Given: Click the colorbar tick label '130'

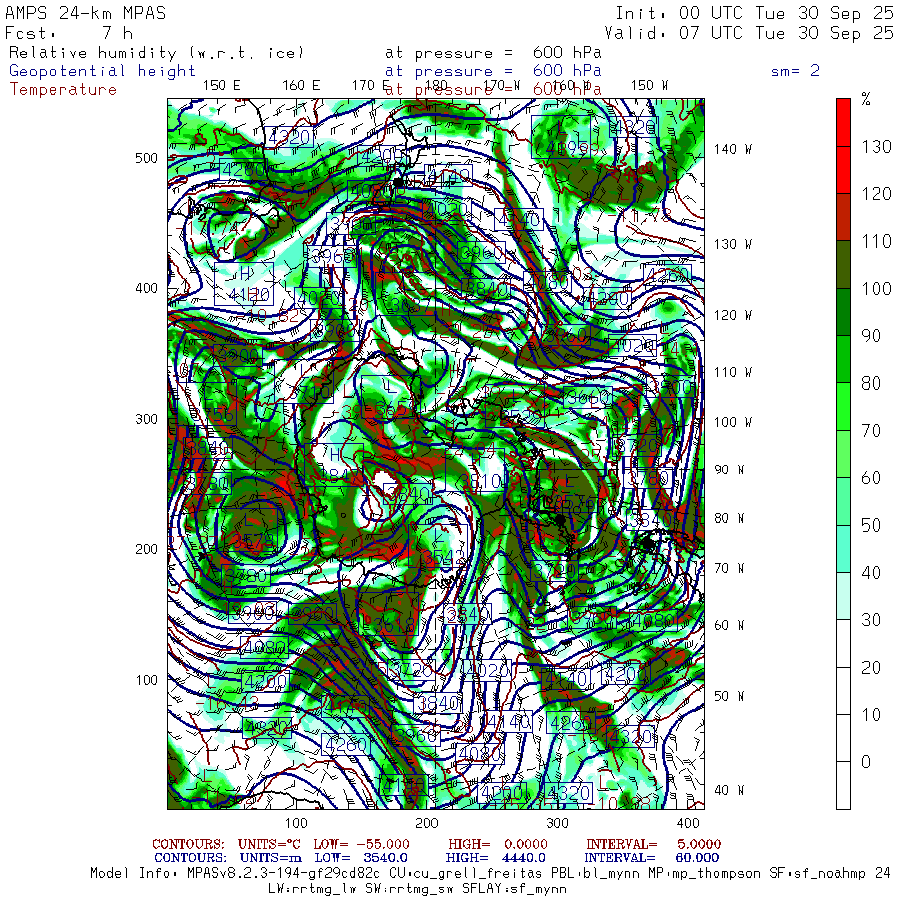Looking at the screenshot, I should [x=876, y=147].
